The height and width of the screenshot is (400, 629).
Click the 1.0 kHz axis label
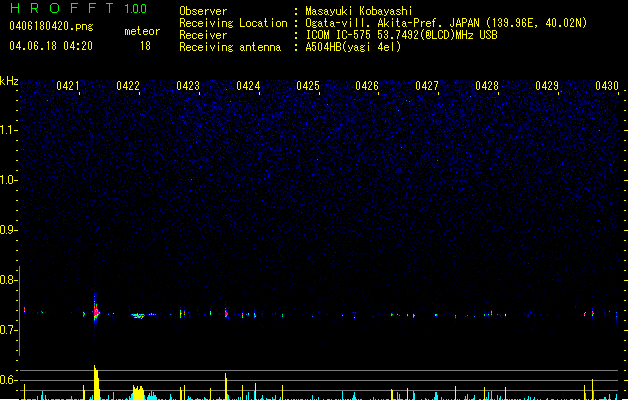(8, 180)
